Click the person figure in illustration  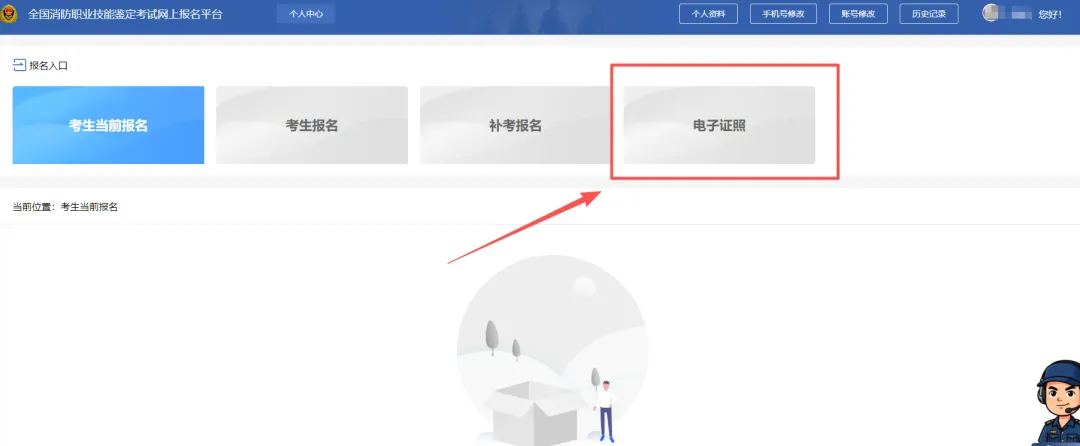(605, 410)
